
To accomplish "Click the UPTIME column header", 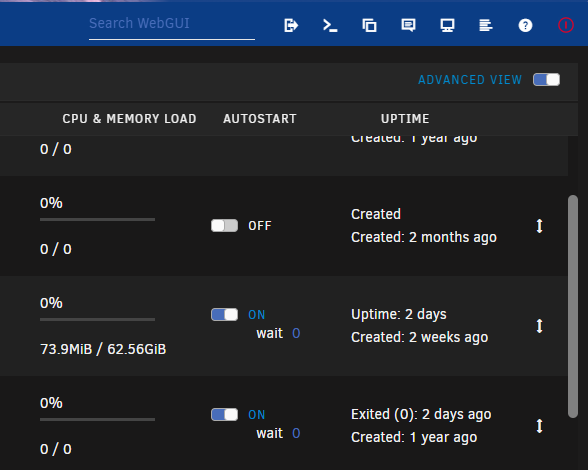I will (x=405, y=119).
